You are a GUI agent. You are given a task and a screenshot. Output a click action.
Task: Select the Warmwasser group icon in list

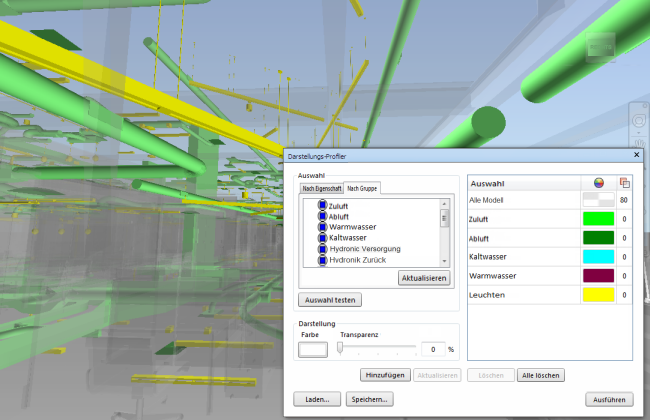[323, 227]
